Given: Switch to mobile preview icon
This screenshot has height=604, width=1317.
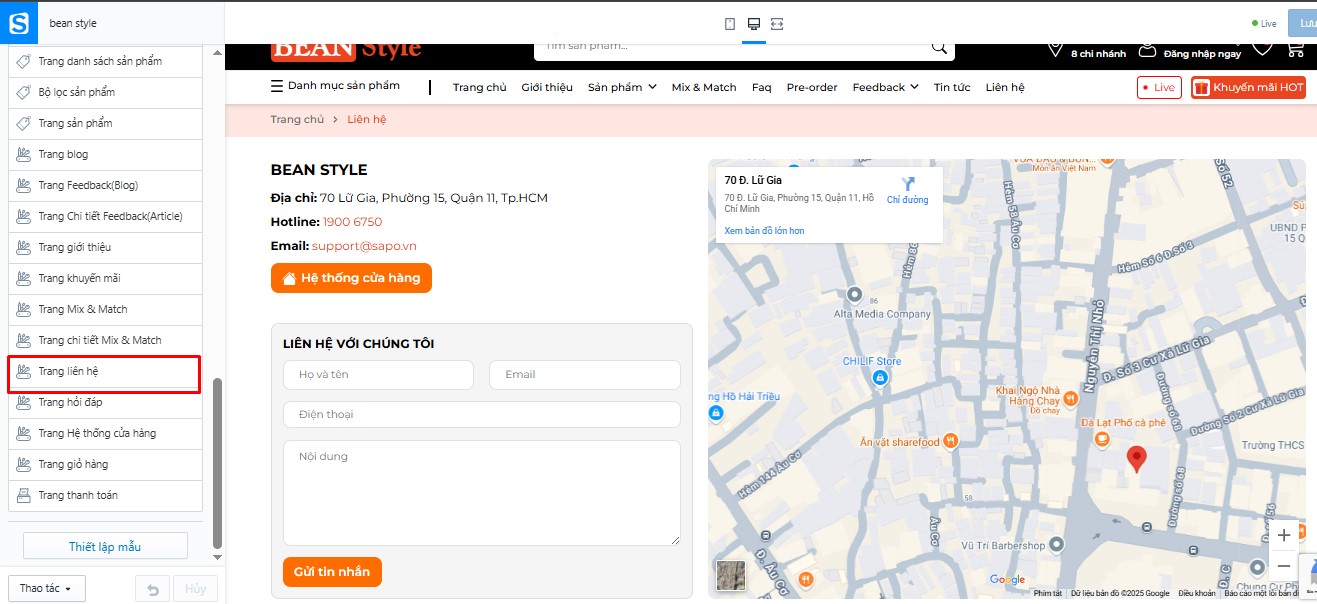Looking at the screenshot, I should pos(730,23).
